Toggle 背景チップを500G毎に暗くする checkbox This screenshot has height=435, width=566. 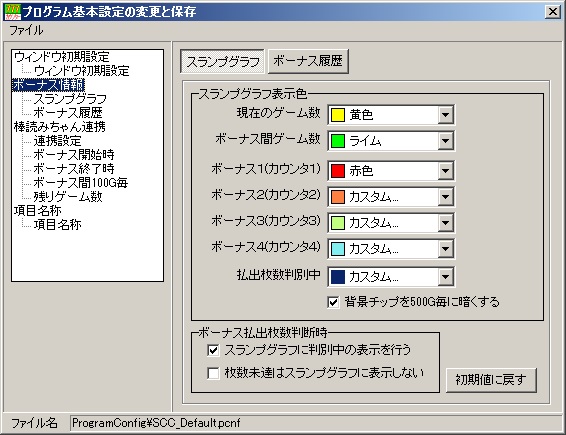coord(333,302)
